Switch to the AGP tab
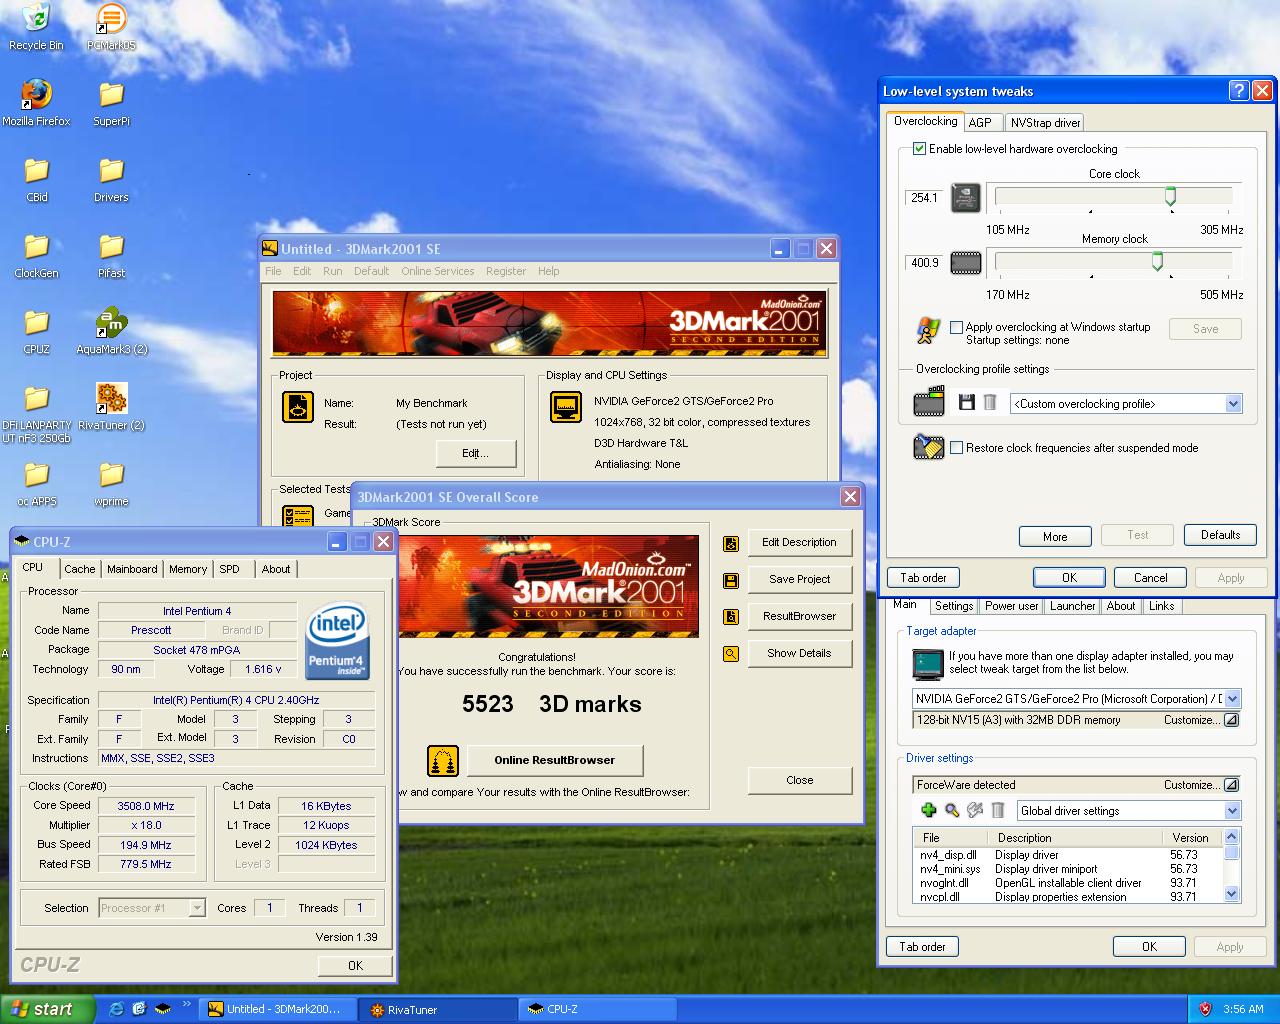 point(981,123)
